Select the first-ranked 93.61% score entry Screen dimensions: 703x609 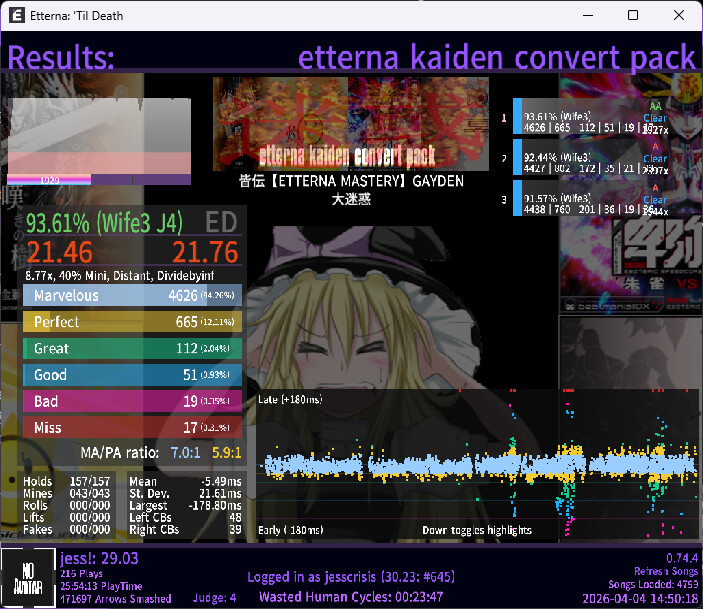(x=590, y=116)
